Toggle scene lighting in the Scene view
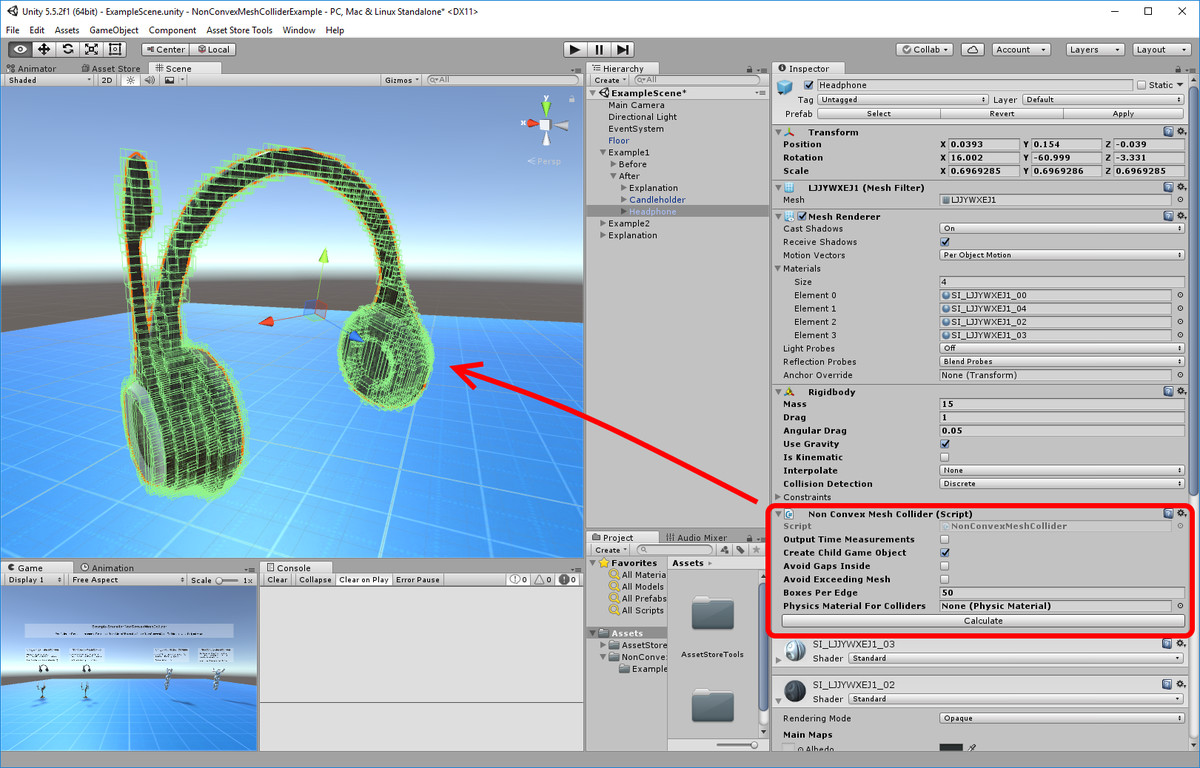This screenshot has width=1200, height=768. click(130, 80)
